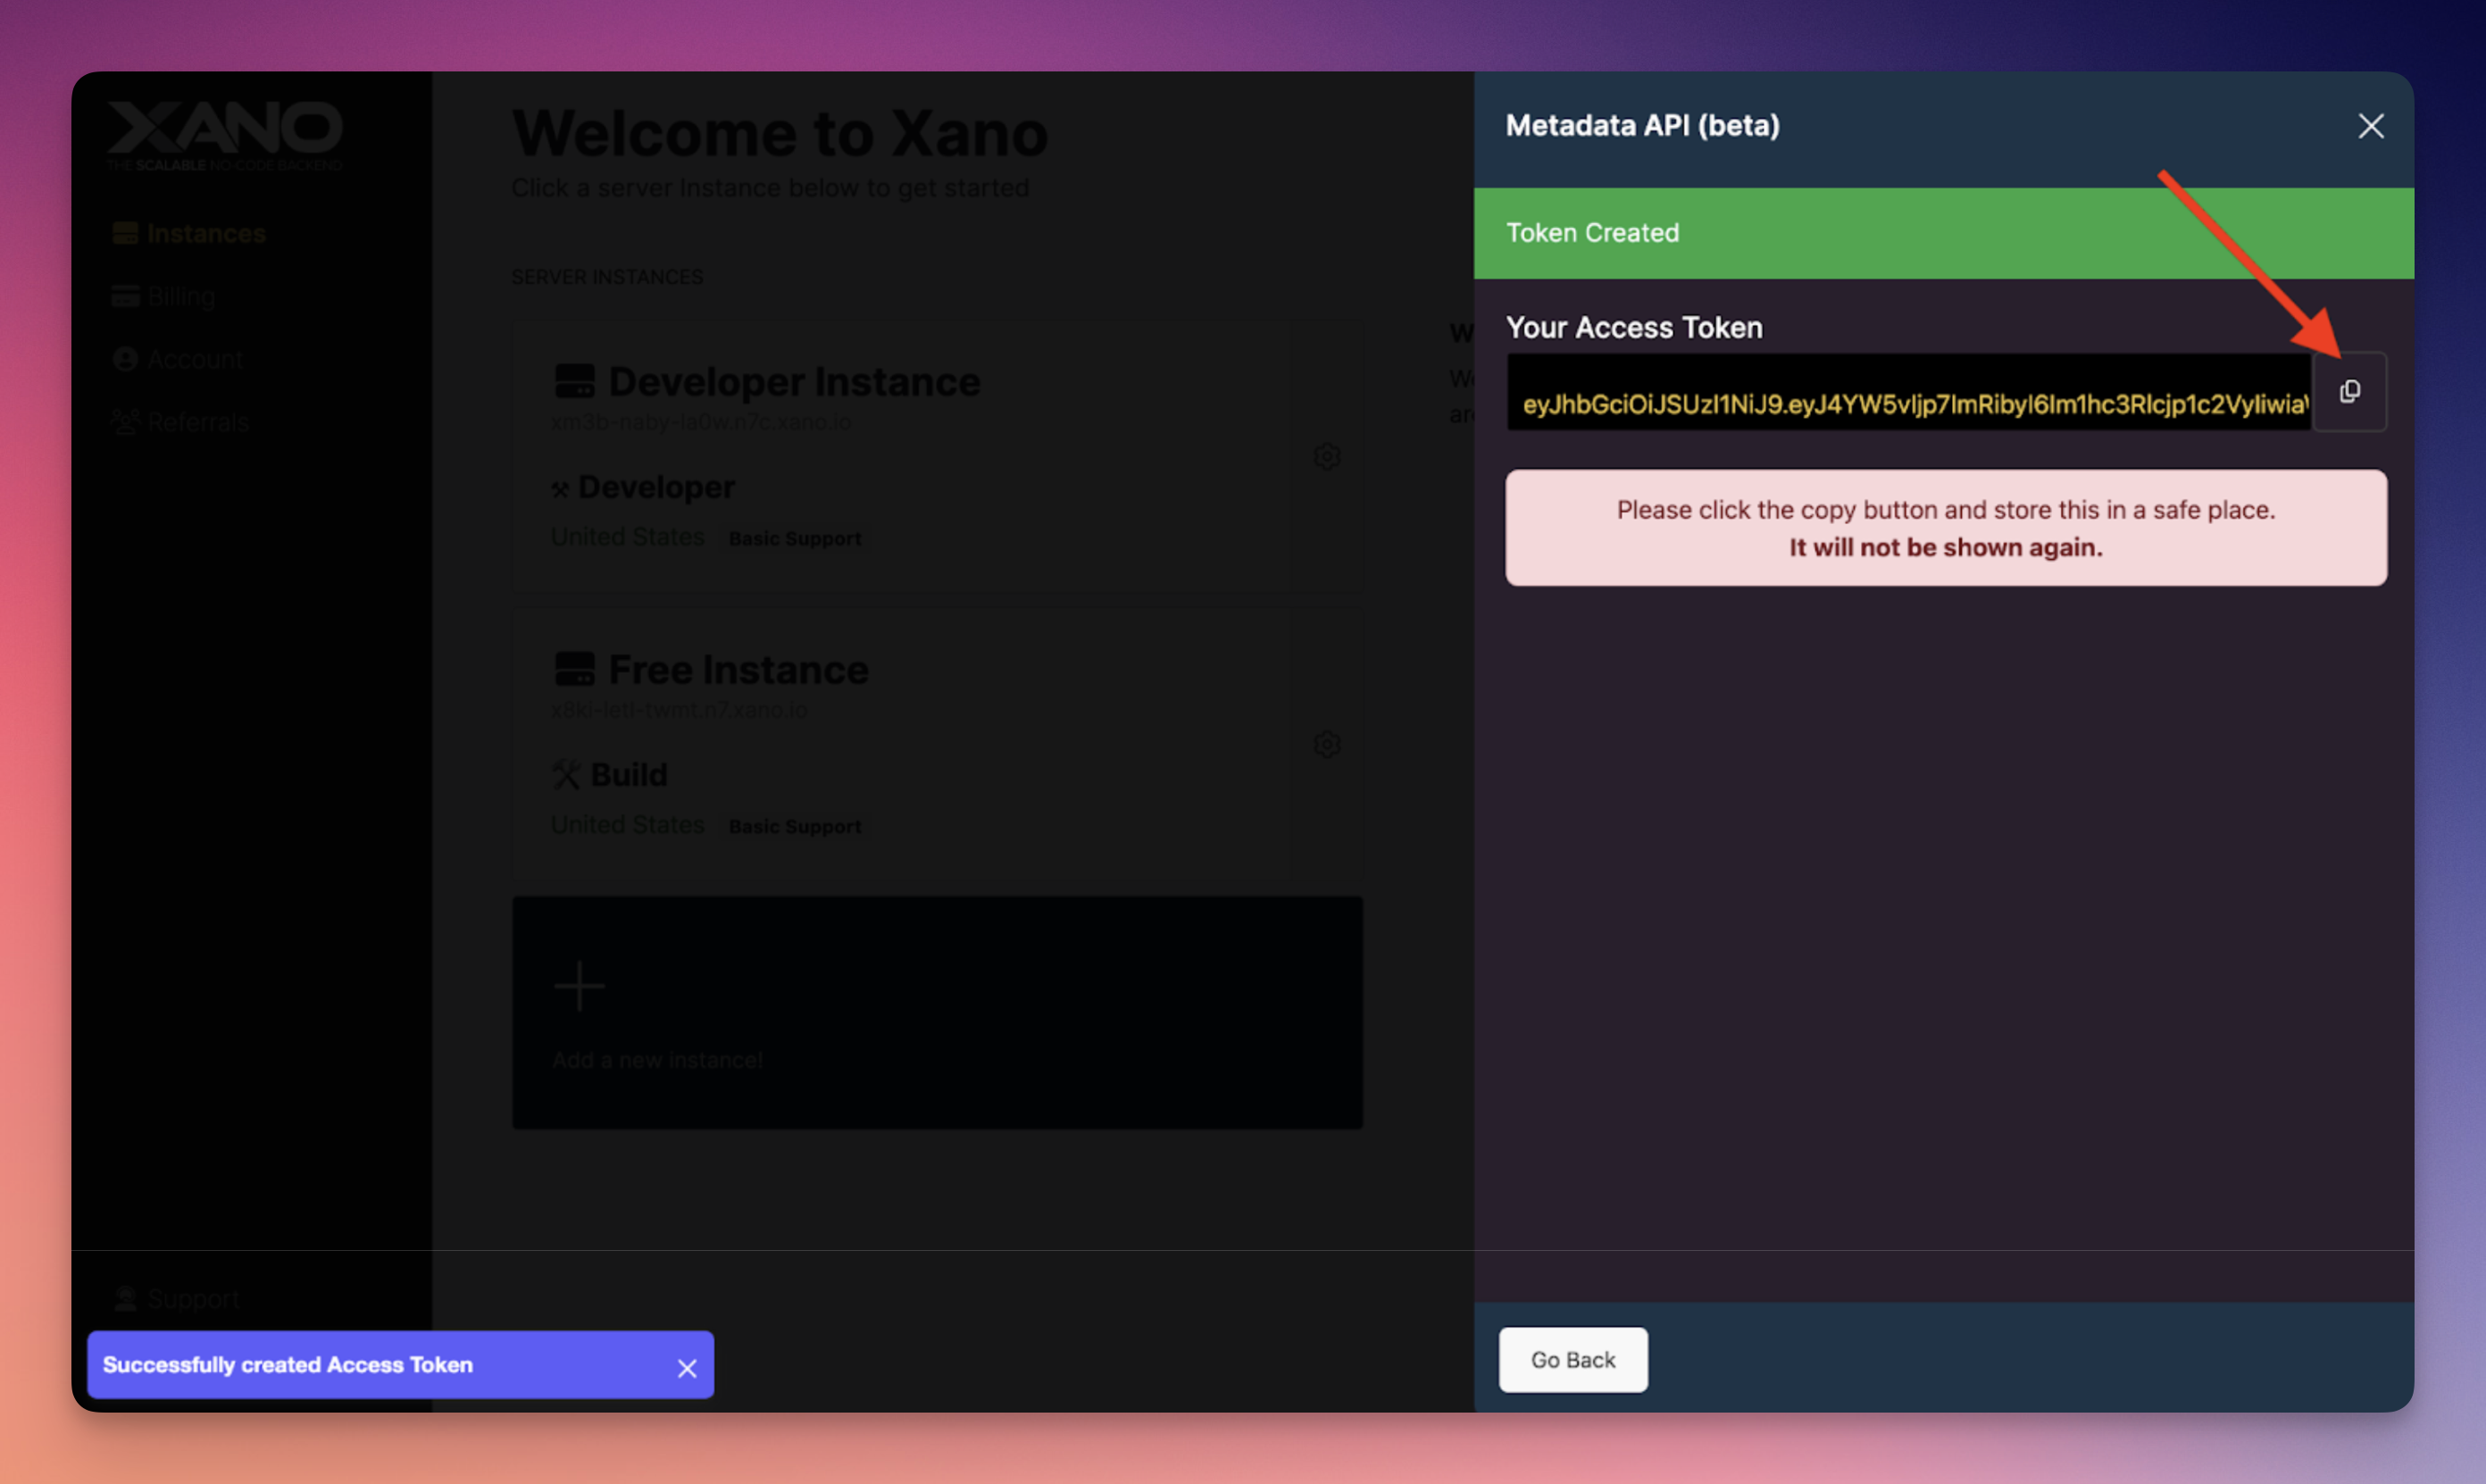Click the Account person icon
Image resolution: width=2486 pixels, height=1484 pixels.
125,359
